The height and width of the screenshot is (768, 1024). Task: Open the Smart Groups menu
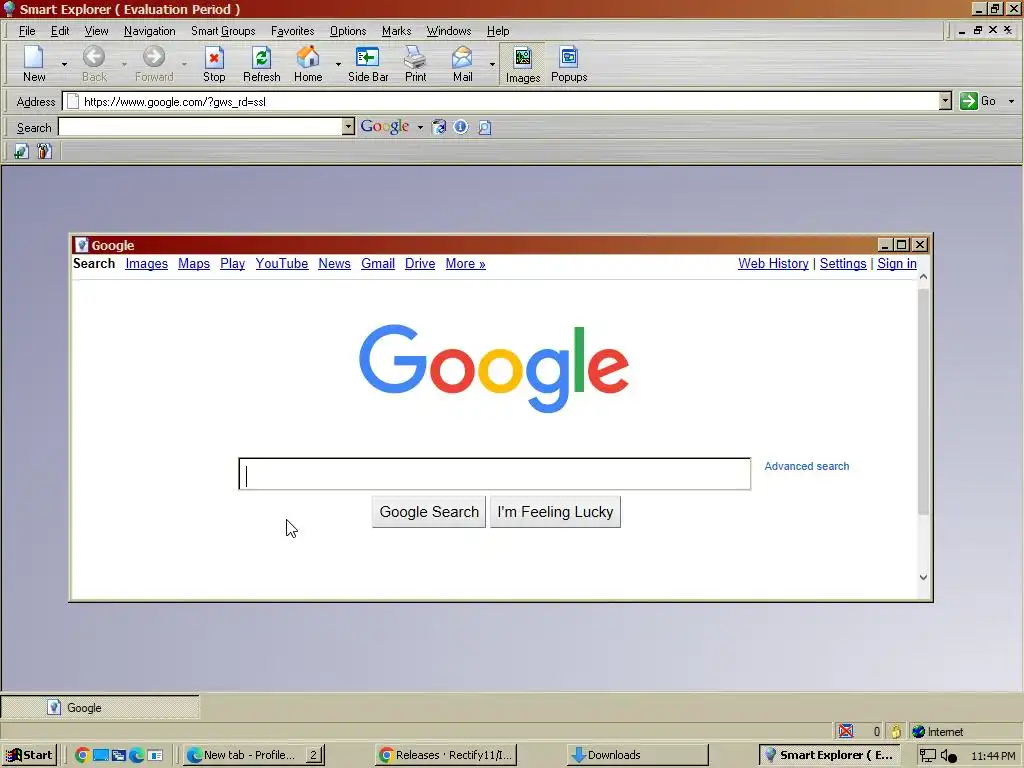coord(223,31)
